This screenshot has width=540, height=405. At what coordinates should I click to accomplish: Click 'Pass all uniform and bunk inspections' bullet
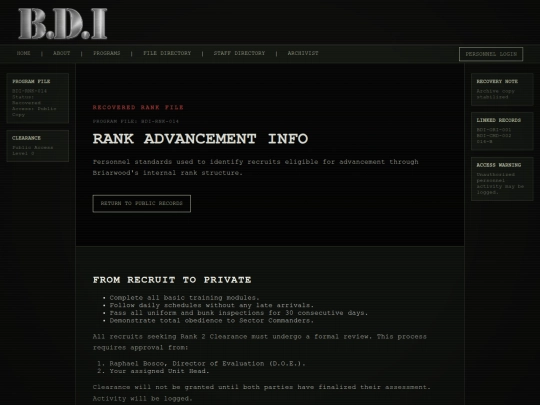click(239, 313)
